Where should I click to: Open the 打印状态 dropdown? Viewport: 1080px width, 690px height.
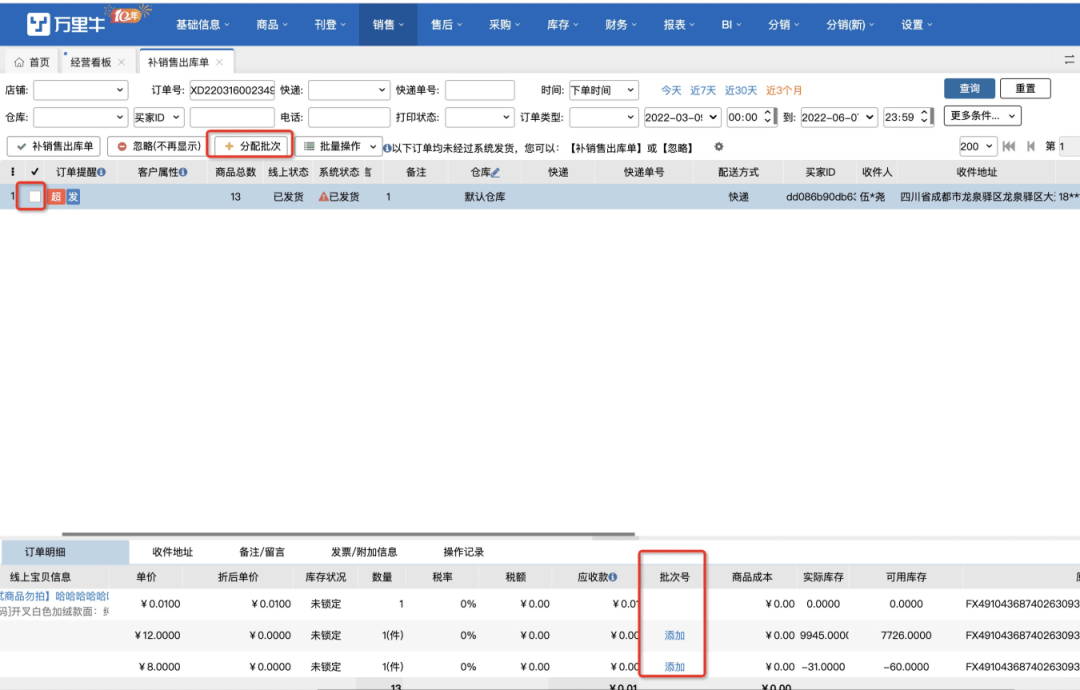tap(479, 117)
